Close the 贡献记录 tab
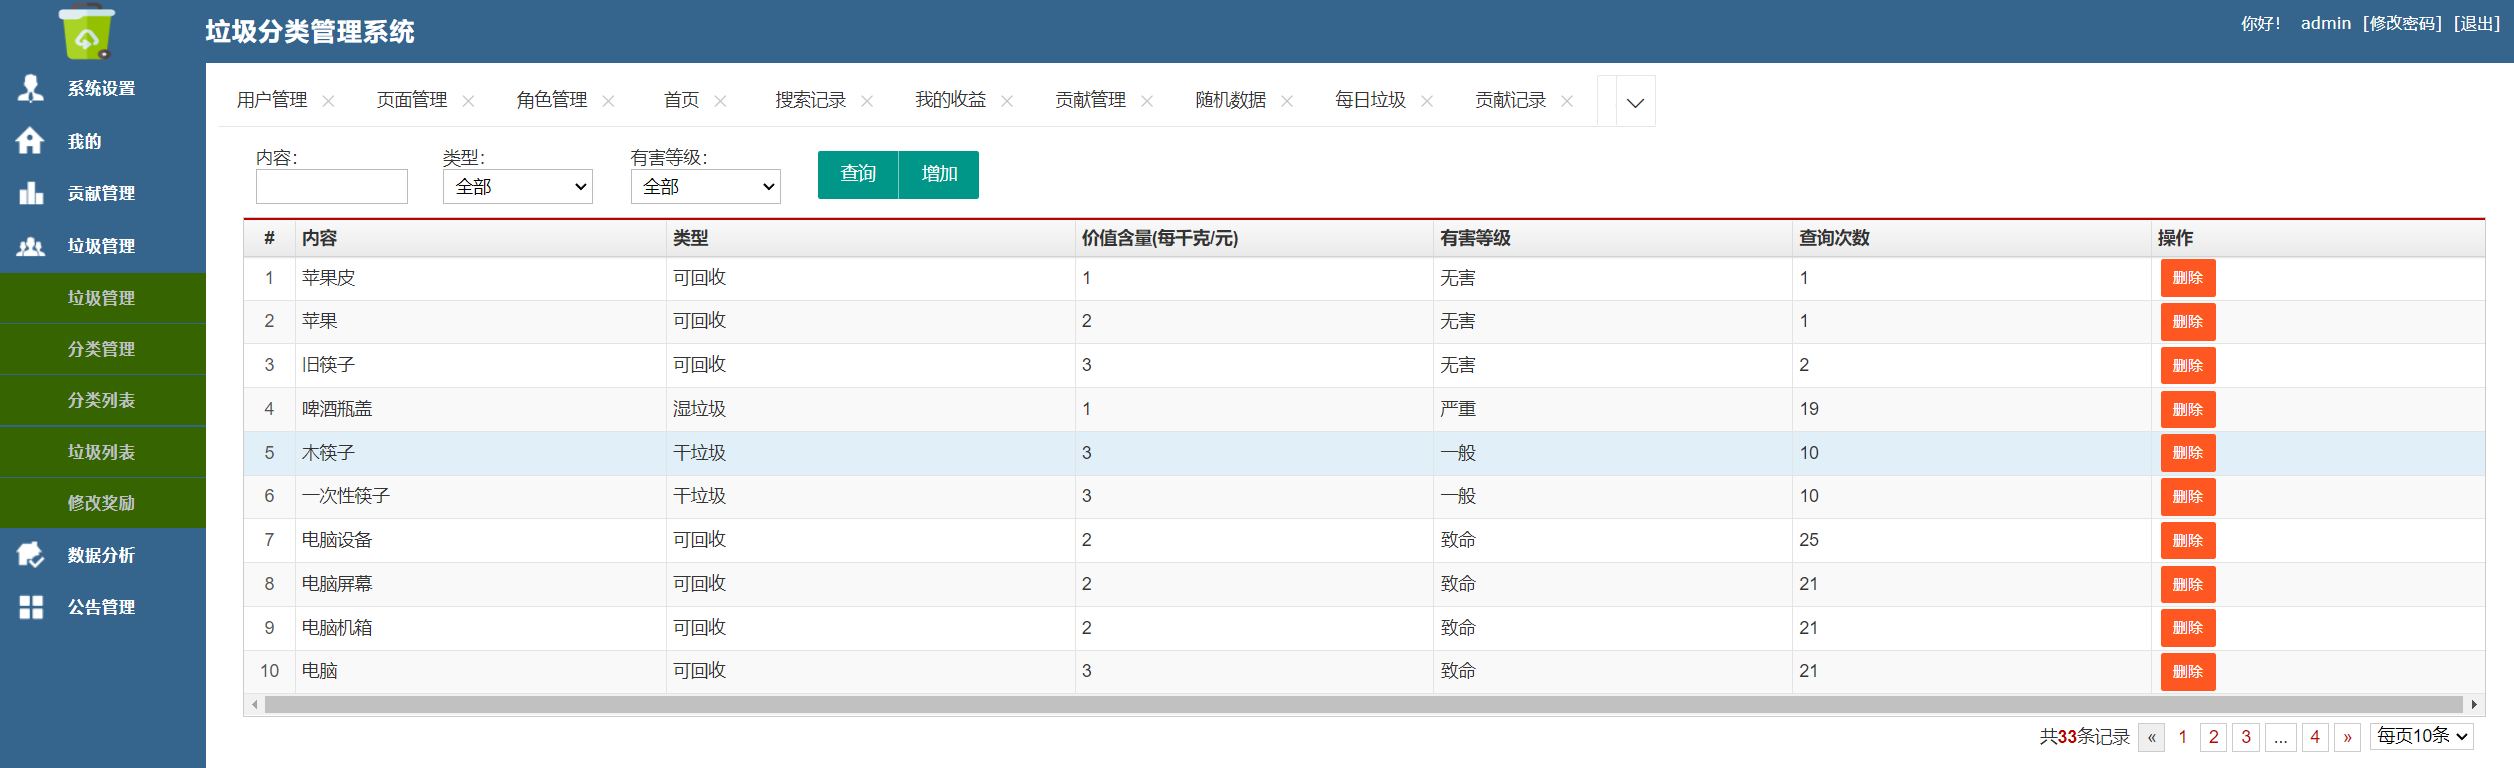2514x768 pixels. [1567, 101]
